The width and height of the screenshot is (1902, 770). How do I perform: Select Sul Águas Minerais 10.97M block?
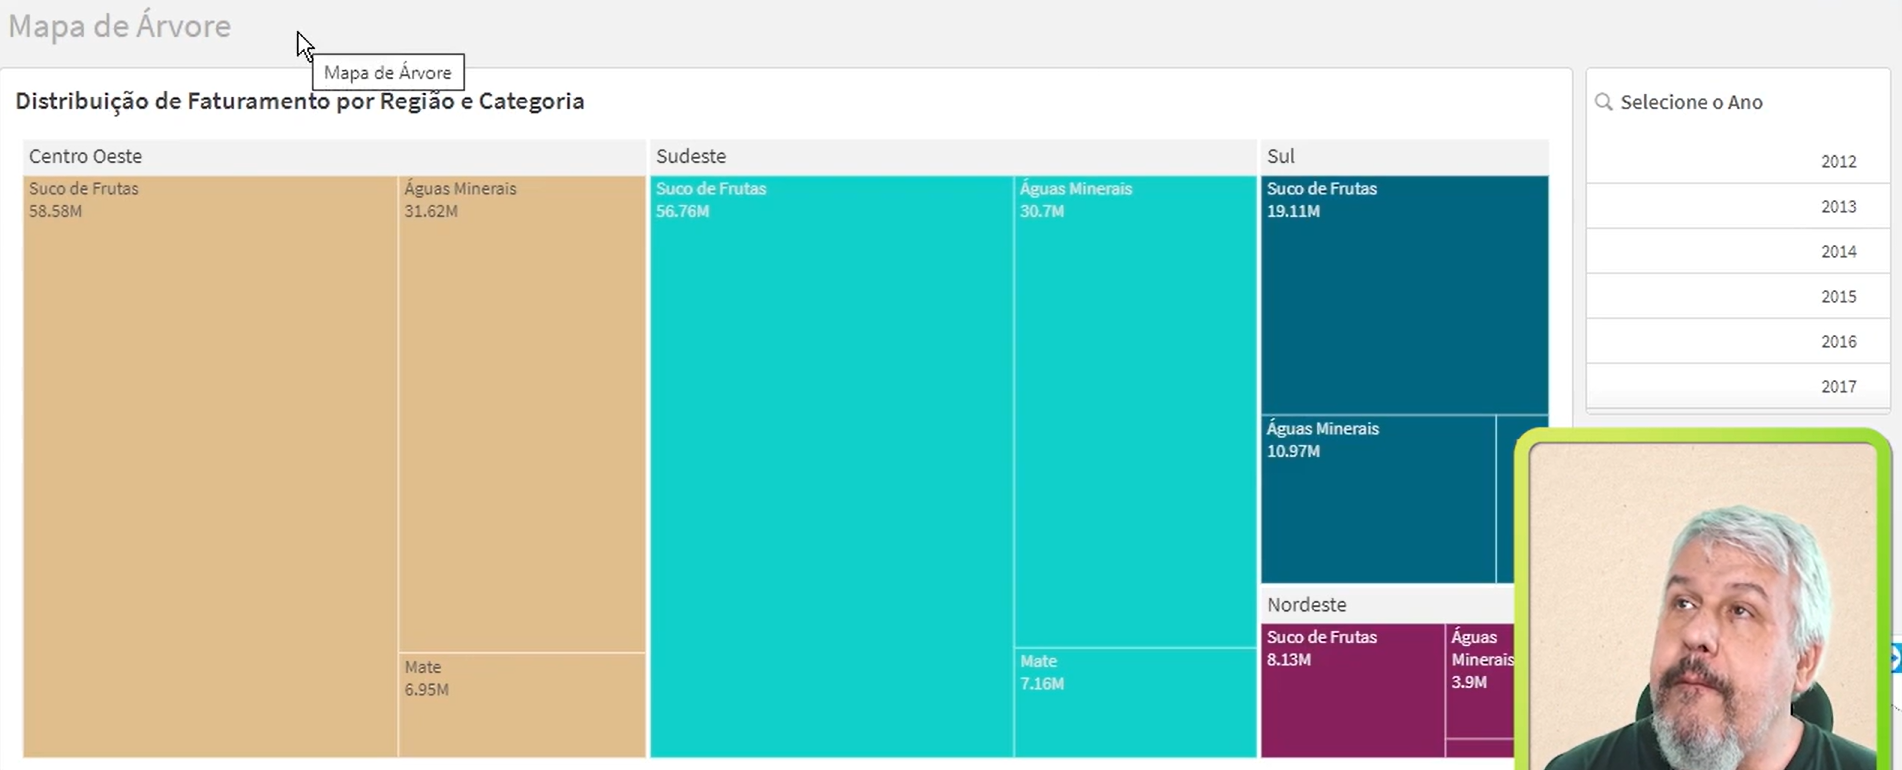(1378, 499)
